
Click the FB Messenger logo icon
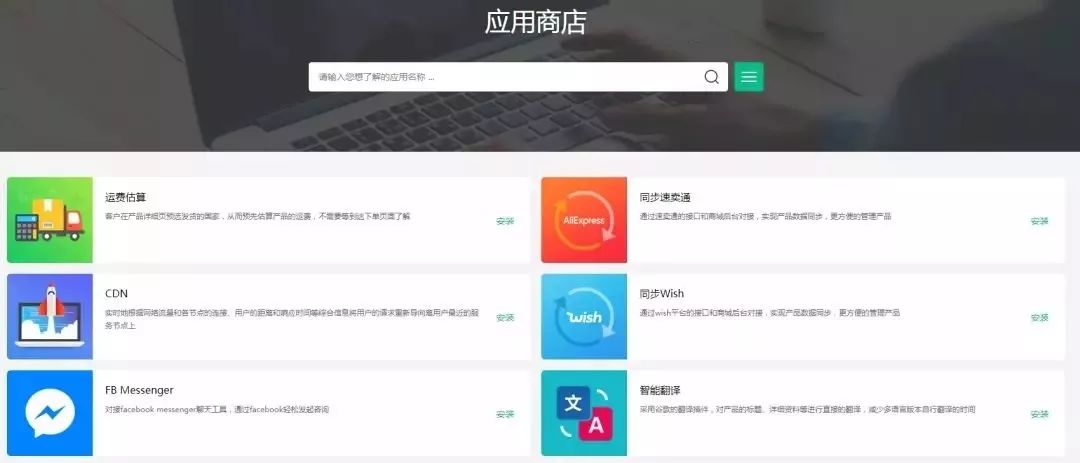tap(50, 413)
